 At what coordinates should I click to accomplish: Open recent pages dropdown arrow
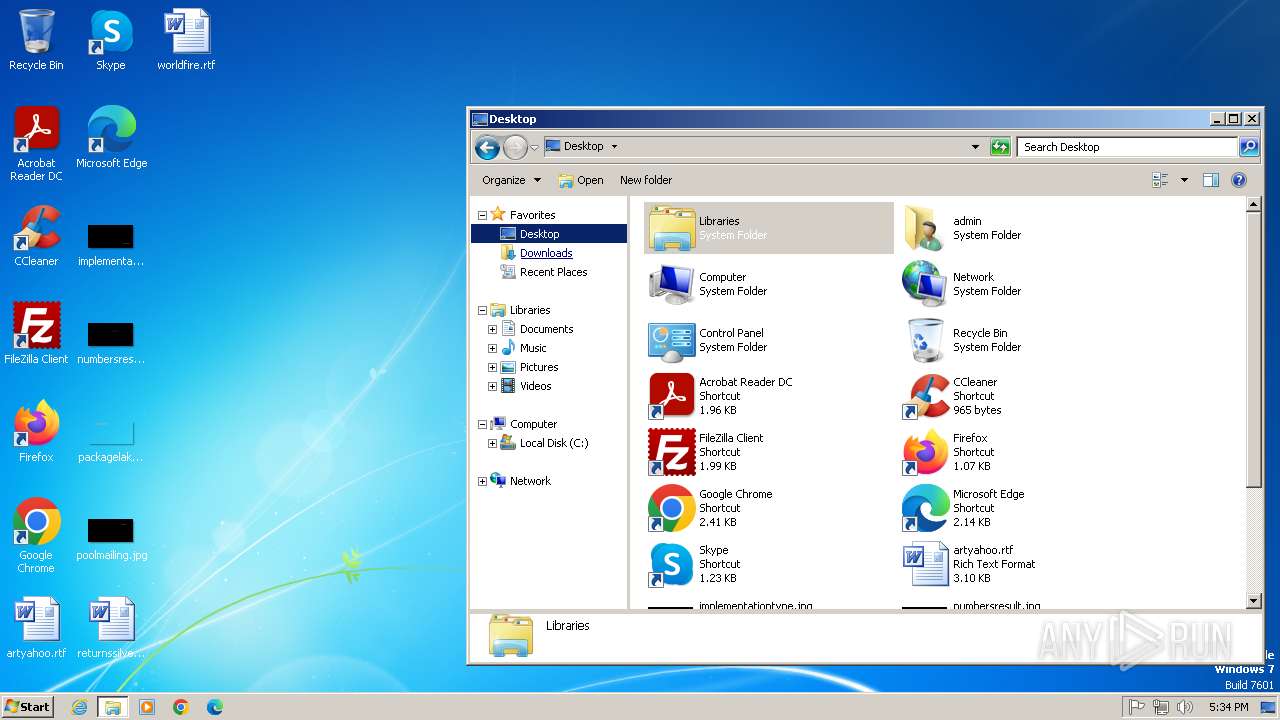coord(534,148)
